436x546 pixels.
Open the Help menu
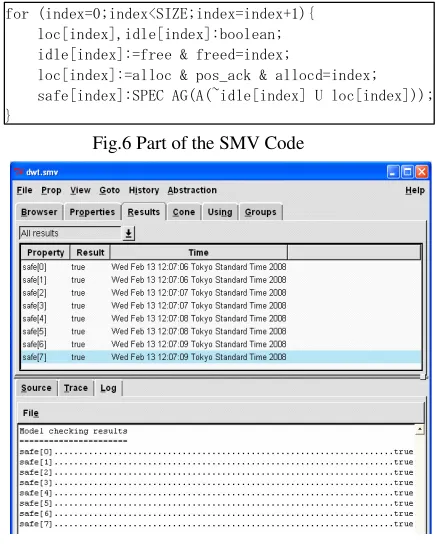point(415,190)
